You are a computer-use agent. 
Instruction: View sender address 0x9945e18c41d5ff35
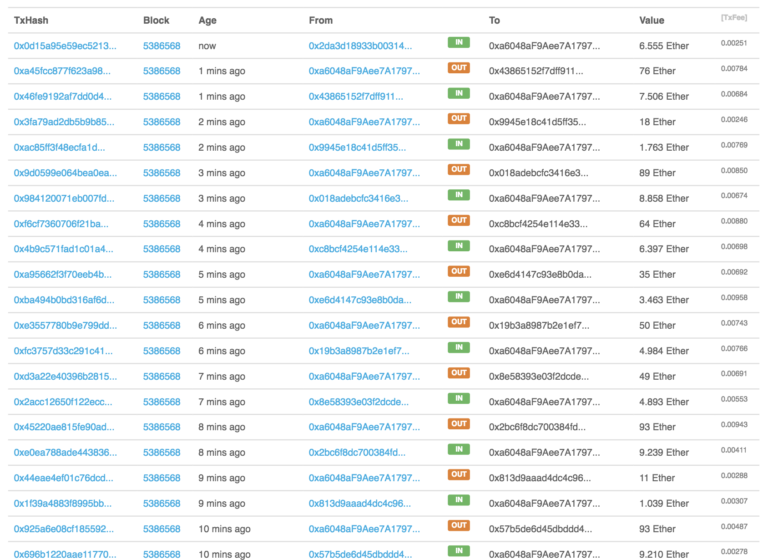pyautogui.click(x=357, y=147)
